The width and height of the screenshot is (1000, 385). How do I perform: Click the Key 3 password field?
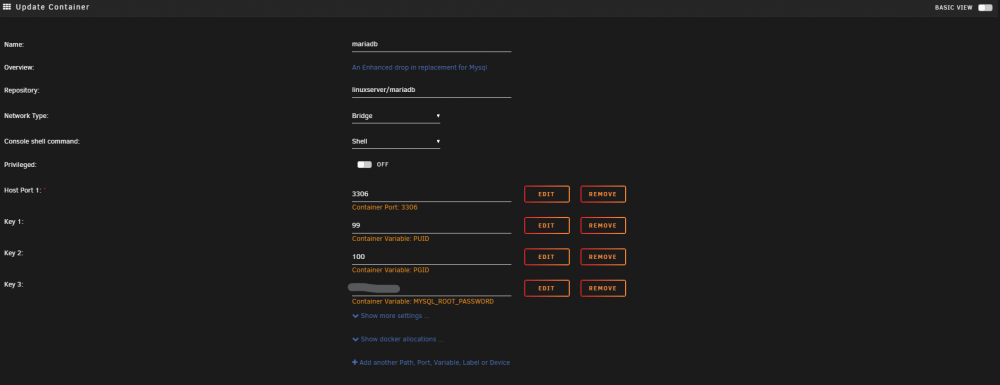[431, 288]
